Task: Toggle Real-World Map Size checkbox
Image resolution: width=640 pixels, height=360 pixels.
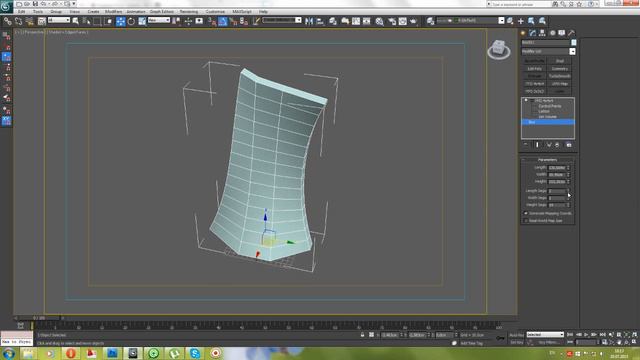Action: (x=526, y=221)
